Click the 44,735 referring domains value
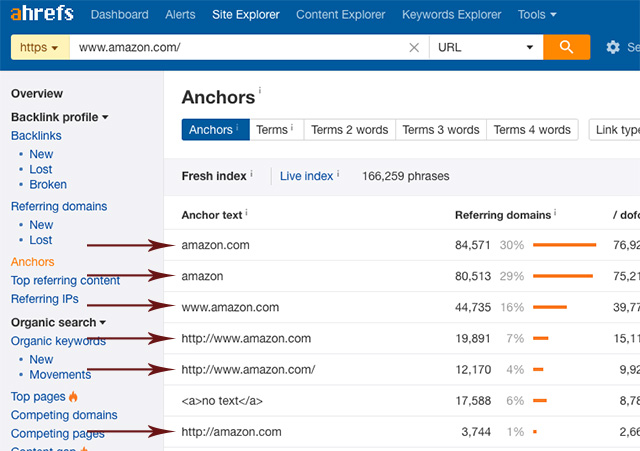The height and width of the screenshot is (451, 640). pos(473,307)
